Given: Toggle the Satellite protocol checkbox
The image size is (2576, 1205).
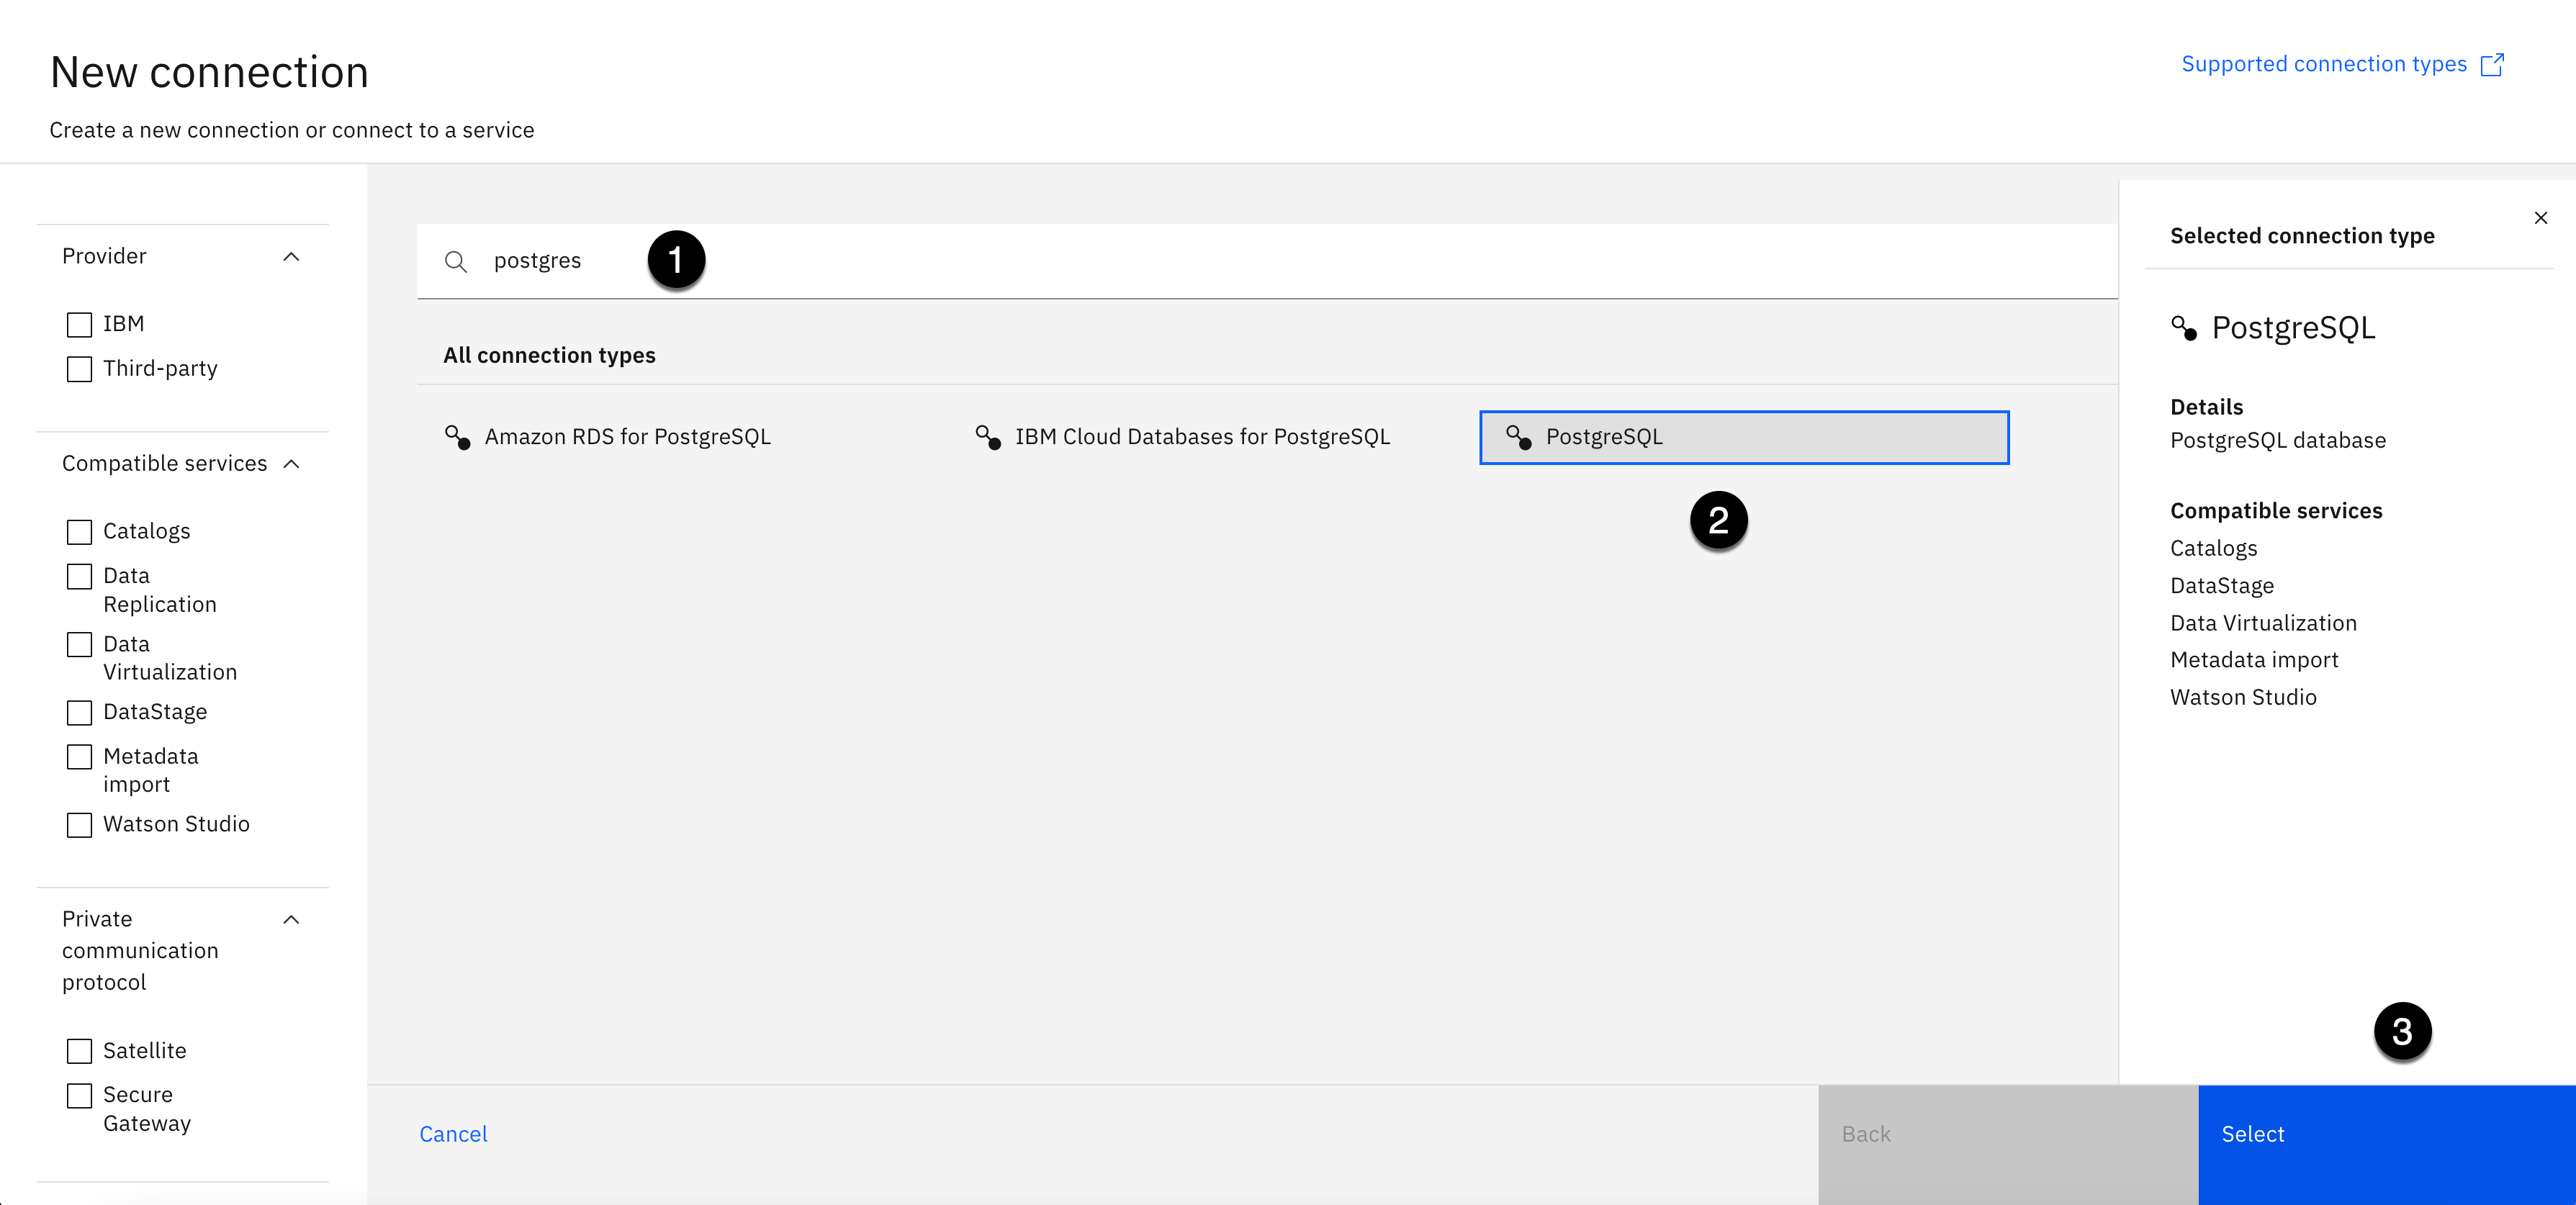Looking at the screenshot, I should (x=79, y=1051).
